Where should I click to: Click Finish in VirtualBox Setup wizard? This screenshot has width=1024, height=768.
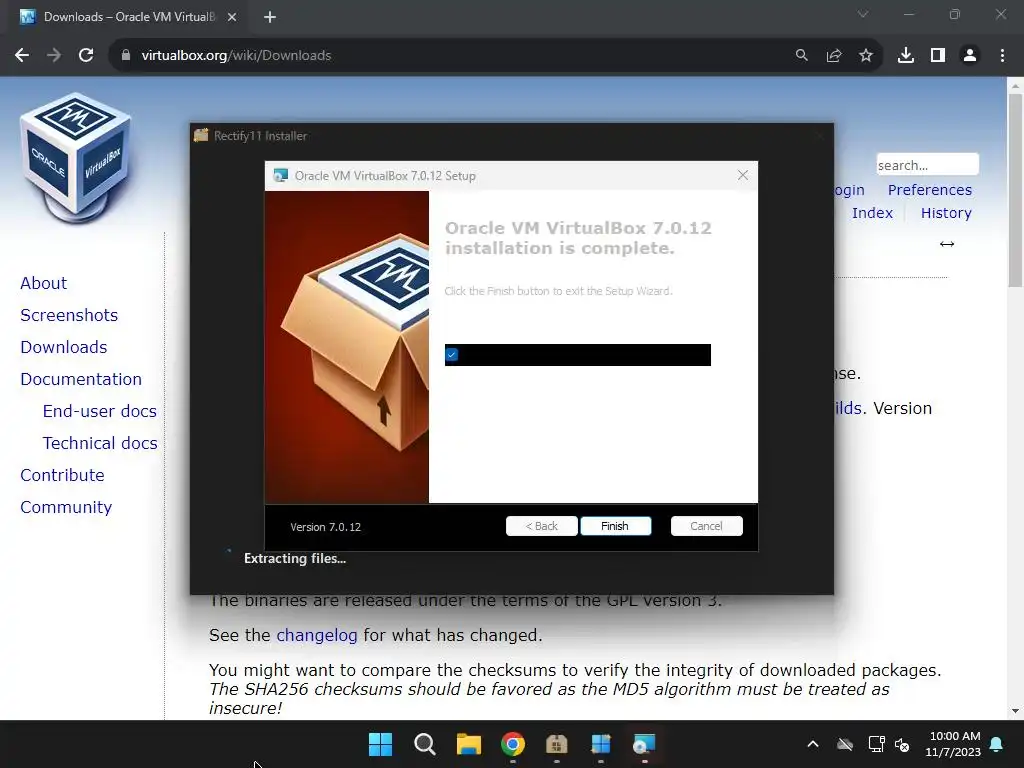click(x=615, y=526)
